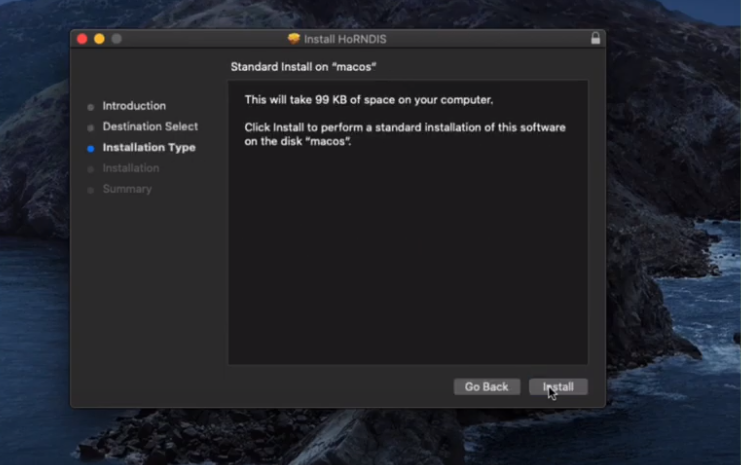Screen dimensions: 741x465
Task: Select the Installation Type step label
Action: coord(149,148)
